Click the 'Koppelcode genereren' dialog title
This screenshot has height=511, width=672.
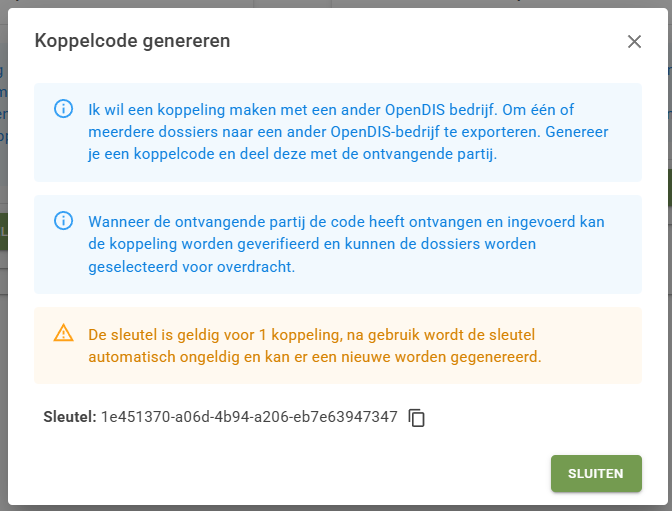point(132,41)
